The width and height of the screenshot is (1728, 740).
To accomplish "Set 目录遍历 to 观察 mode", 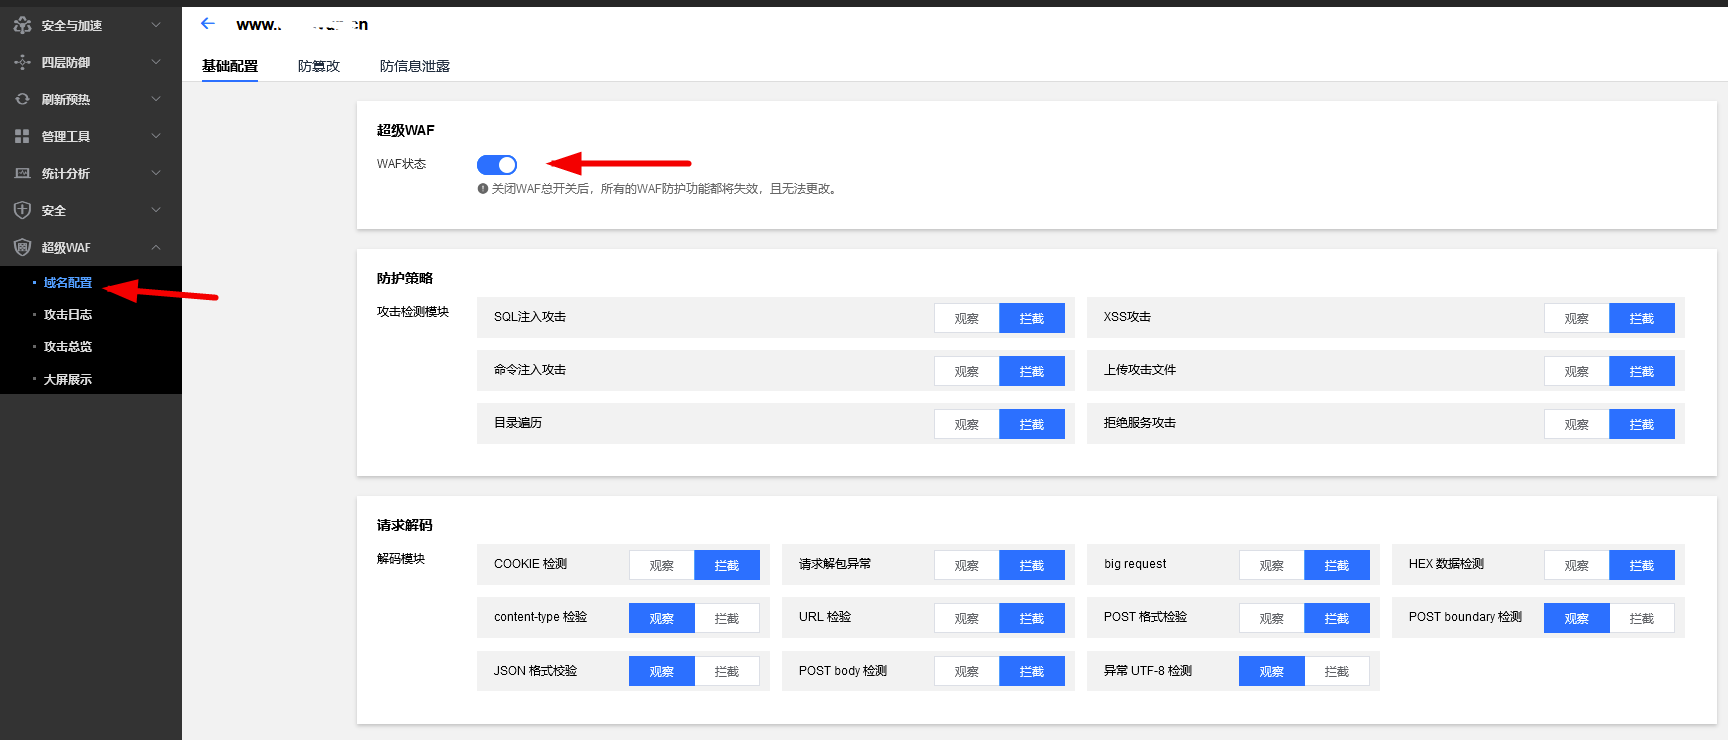I will coord(967,424).
